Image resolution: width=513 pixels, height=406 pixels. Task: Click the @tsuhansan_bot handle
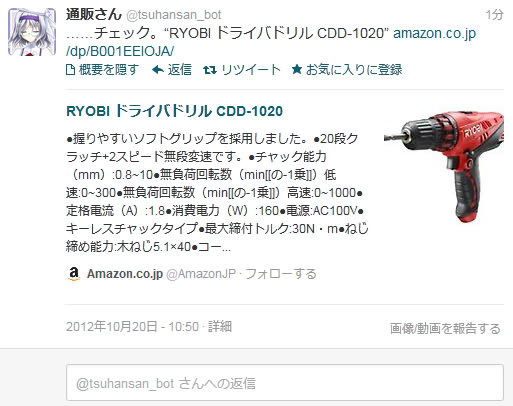point(174,15)
